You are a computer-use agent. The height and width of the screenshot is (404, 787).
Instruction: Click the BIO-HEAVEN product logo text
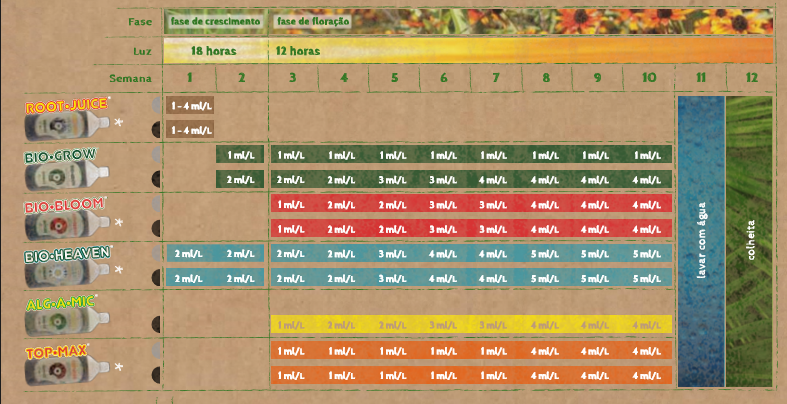68,254
